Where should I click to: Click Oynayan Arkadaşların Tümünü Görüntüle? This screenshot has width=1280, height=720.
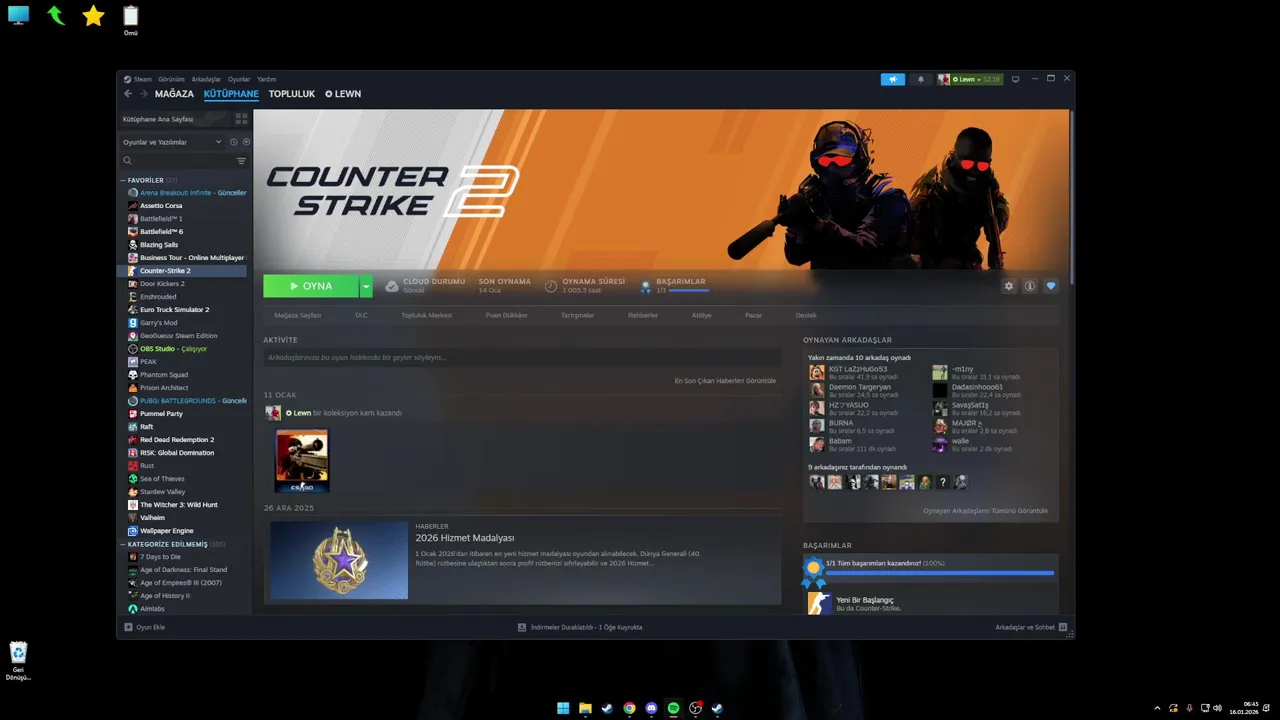coord(985,511)
